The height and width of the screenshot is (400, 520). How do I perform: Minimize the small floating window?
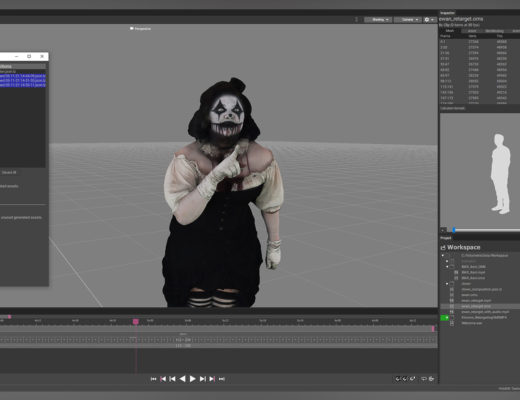click(x=16, y=56)
